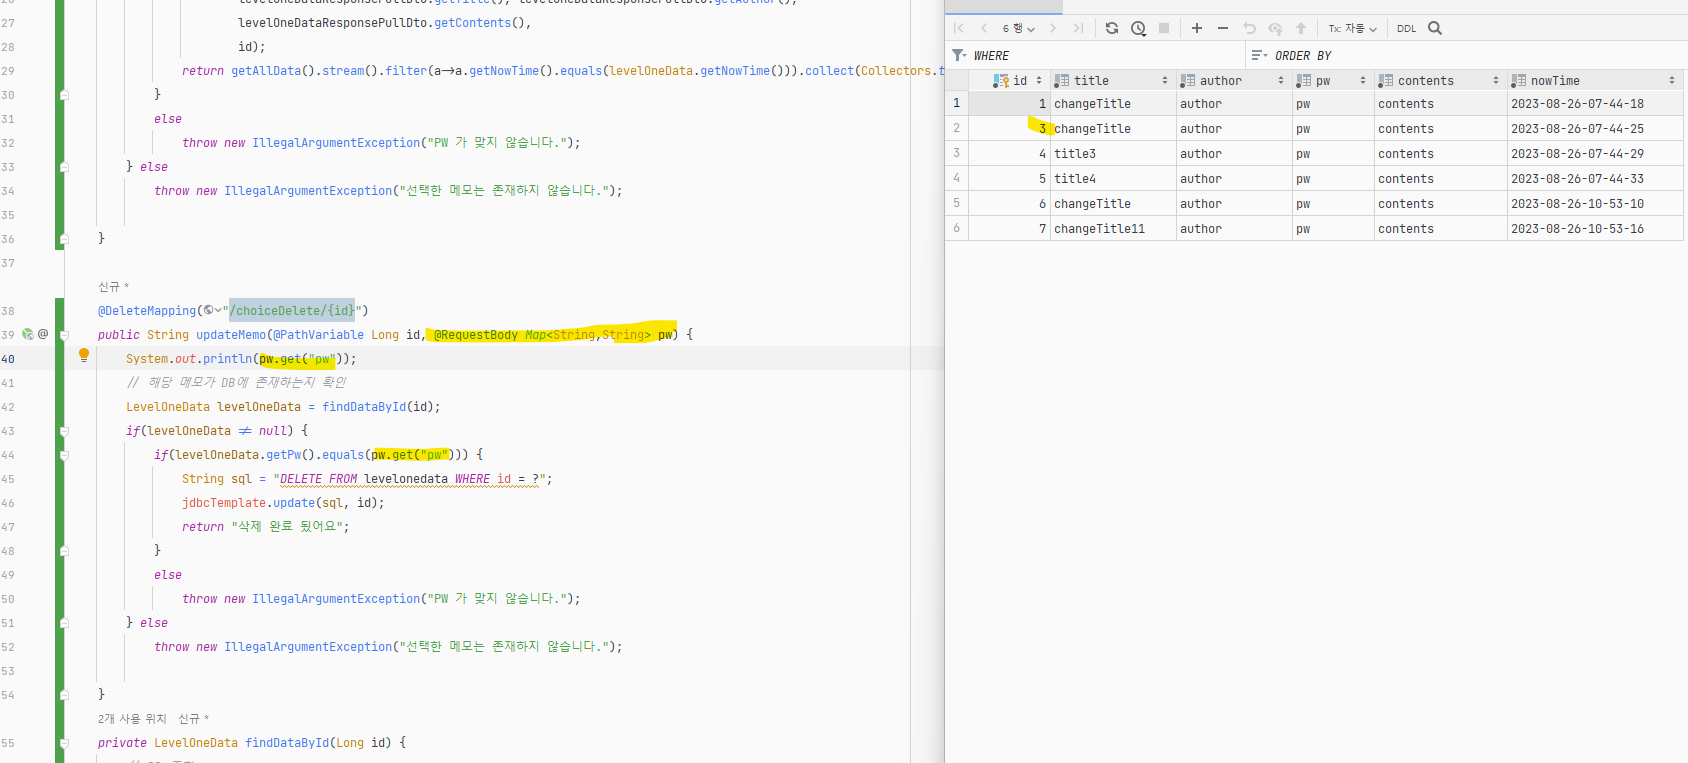This screenshot has width=1688, height=763.
Task: Open the 6 행 page size dropdown
Action: (x=1018, y=28)
